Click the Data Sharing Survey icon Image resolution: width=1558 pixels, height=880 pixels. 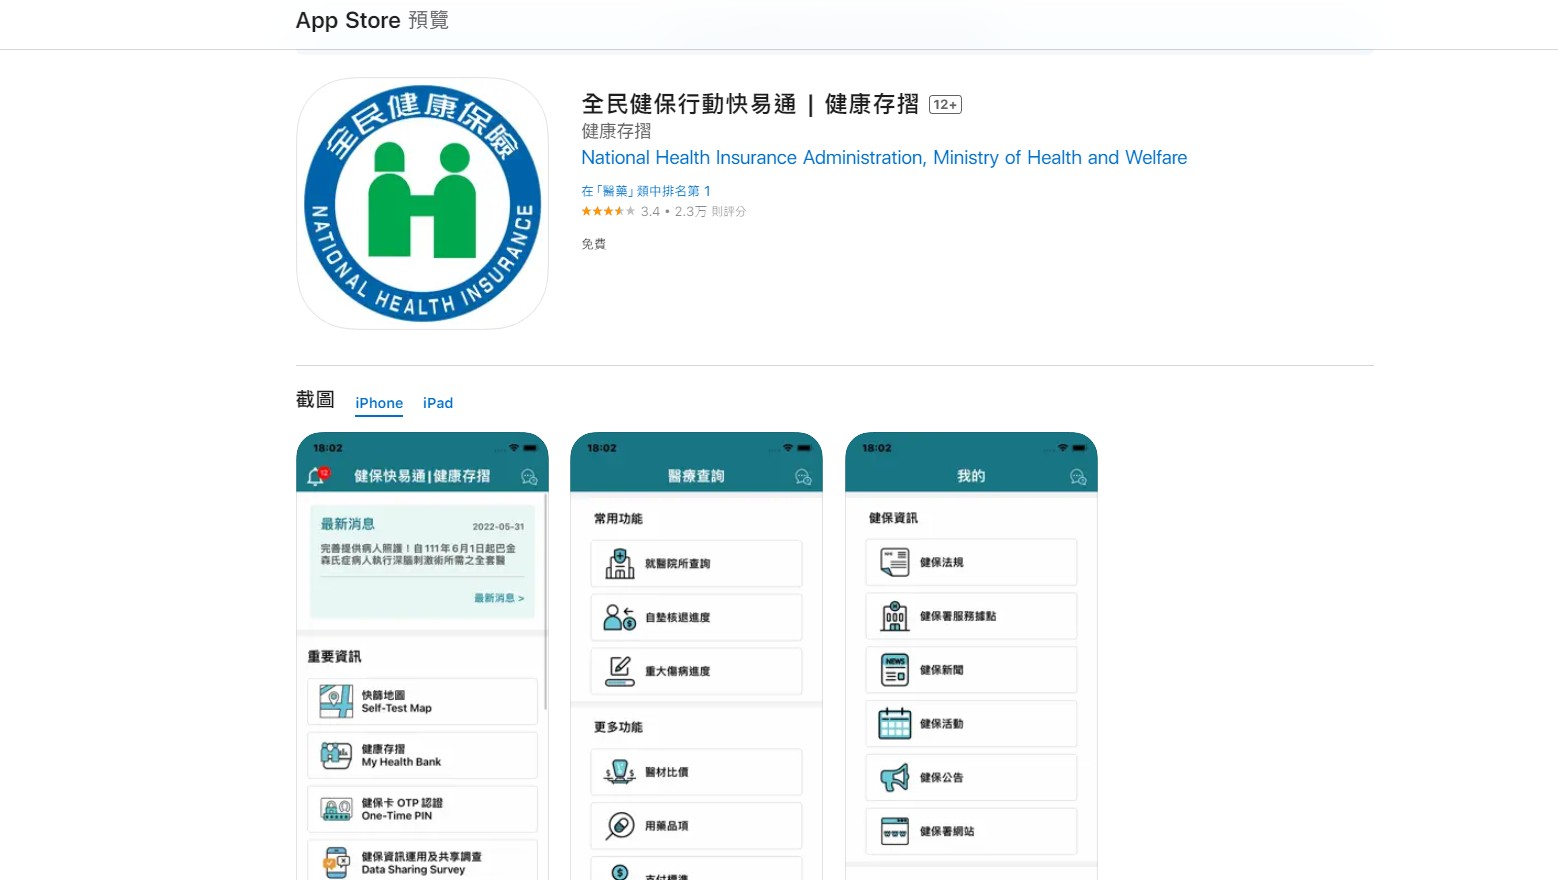point(336,862)
